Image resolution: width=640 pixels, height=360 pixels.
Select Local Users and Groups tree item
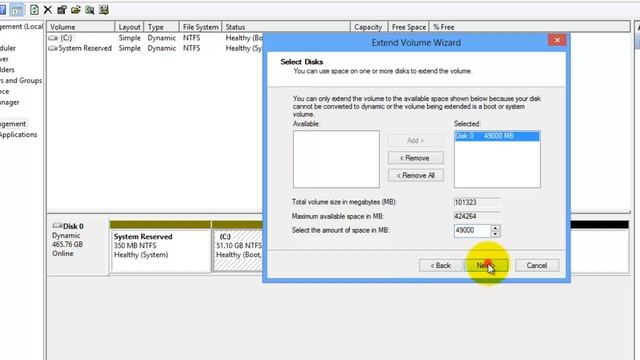[21, 80]
